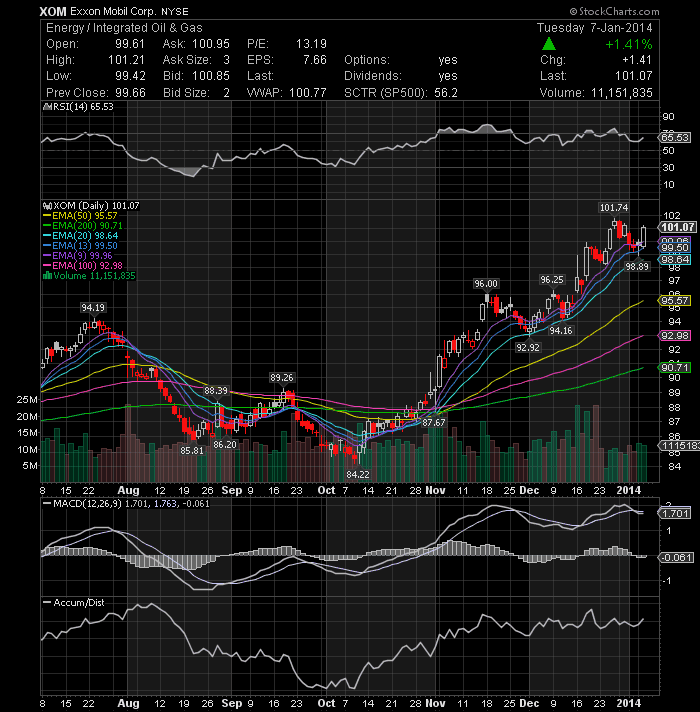Click the High value 101.21

click(126, 60)
